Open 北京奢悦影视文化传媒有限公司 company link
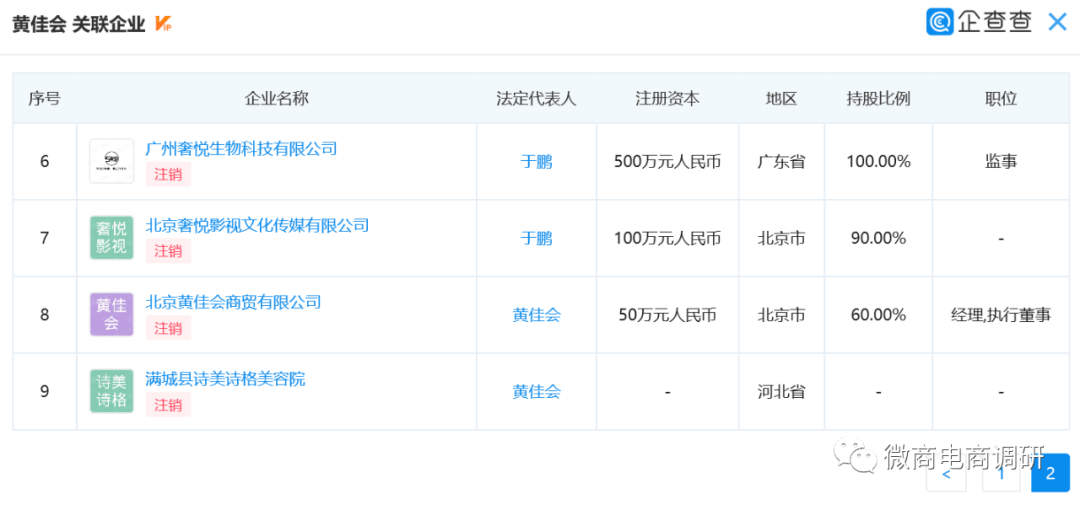The width and height of the screenshot is (1080, 505). (x=257, y=226)
